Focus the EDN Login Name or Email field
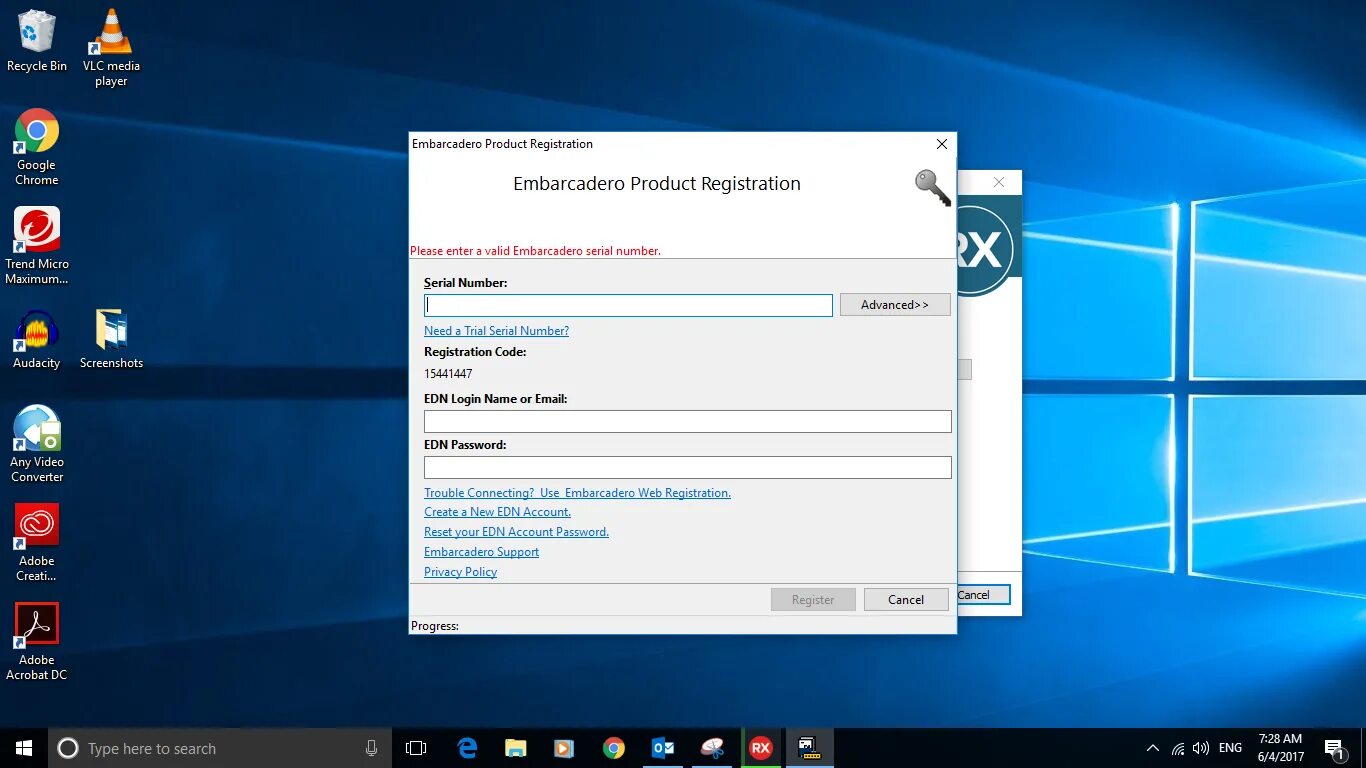This screenshot has width=1366, height=768. [687, 421]
